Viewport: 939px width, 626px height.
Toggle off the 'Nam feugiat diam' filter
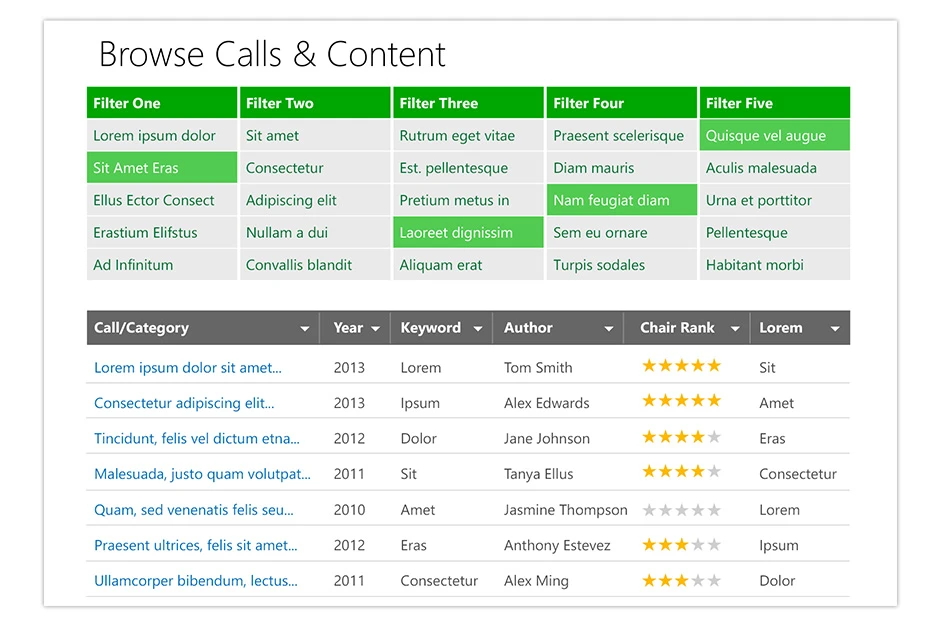point(621,200)
